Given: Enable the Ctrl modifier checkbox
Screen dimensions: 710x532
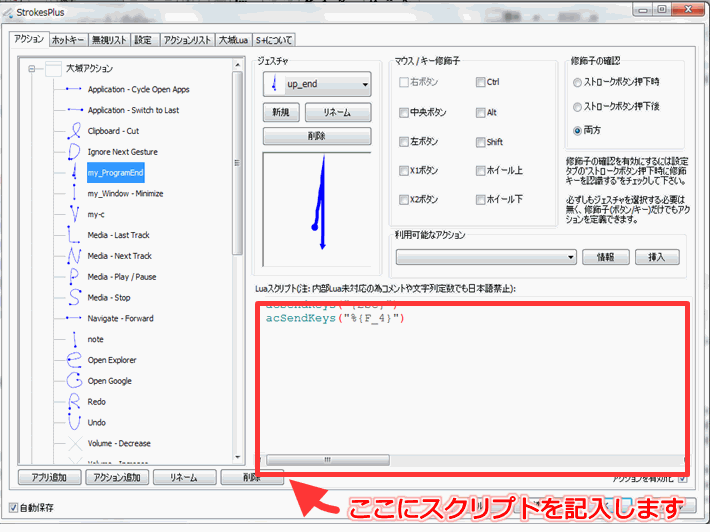Looking at the screenshot, I should pos(481,82).
